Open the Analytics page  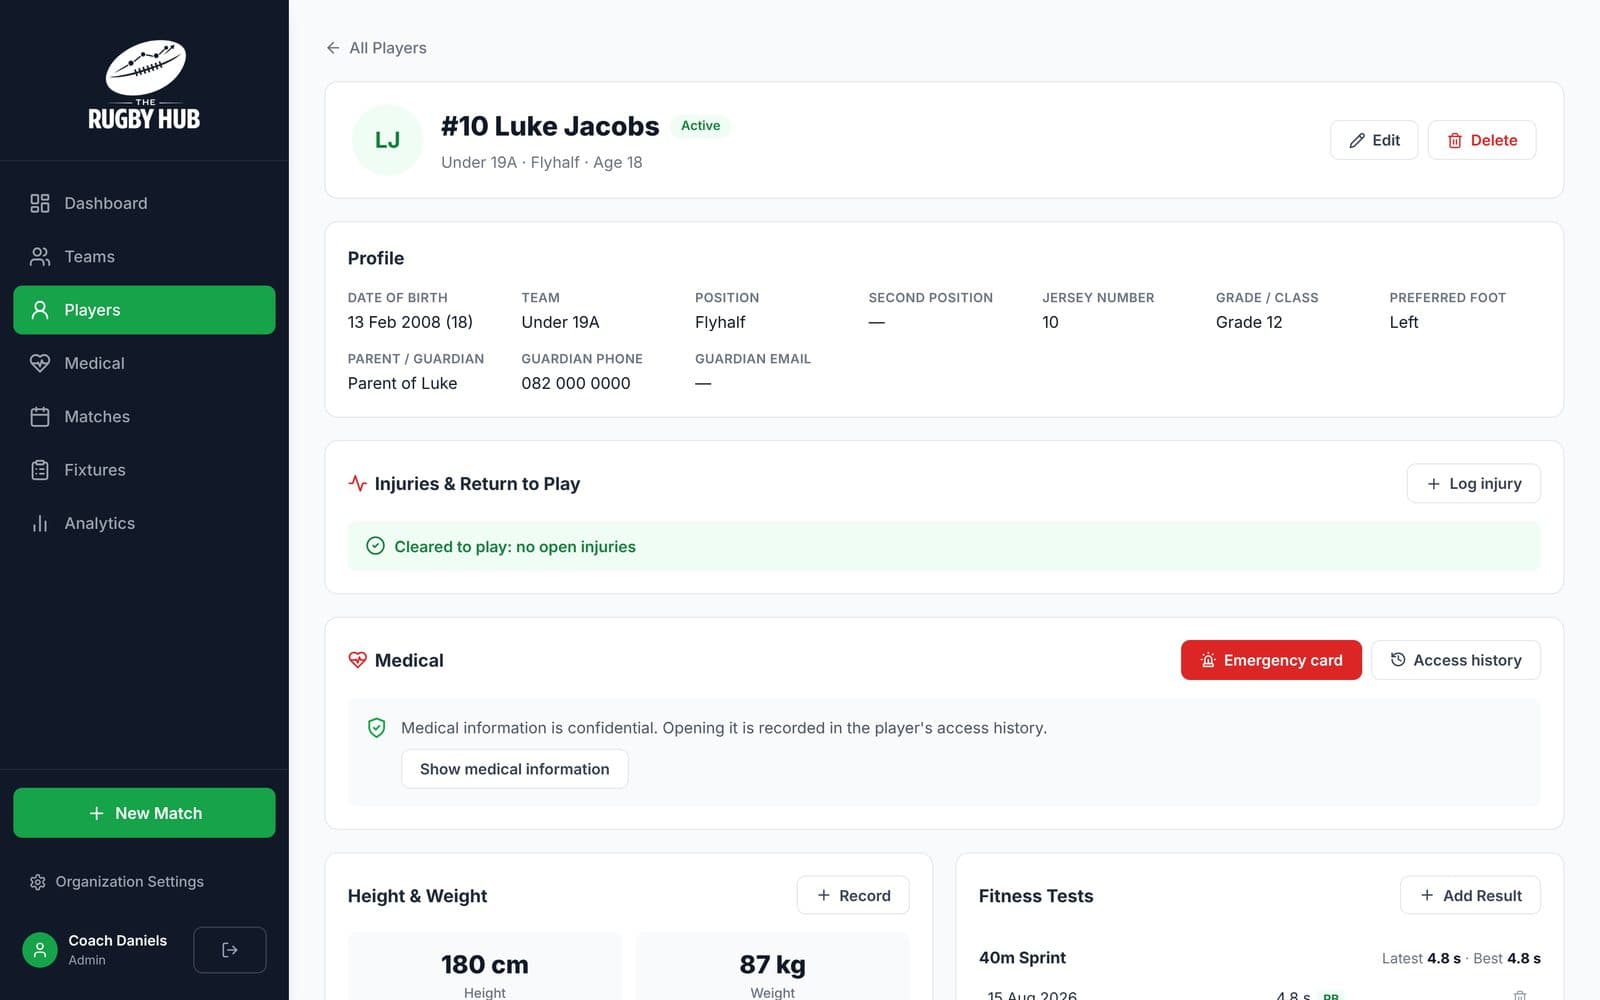144,523
